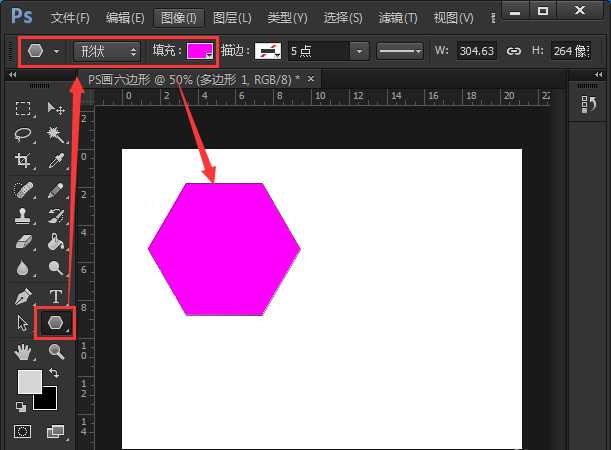The height and width of the screenshot is (450, 611).
Task: Close the PS画六边形 document tab
Action: tap(310, 78)
